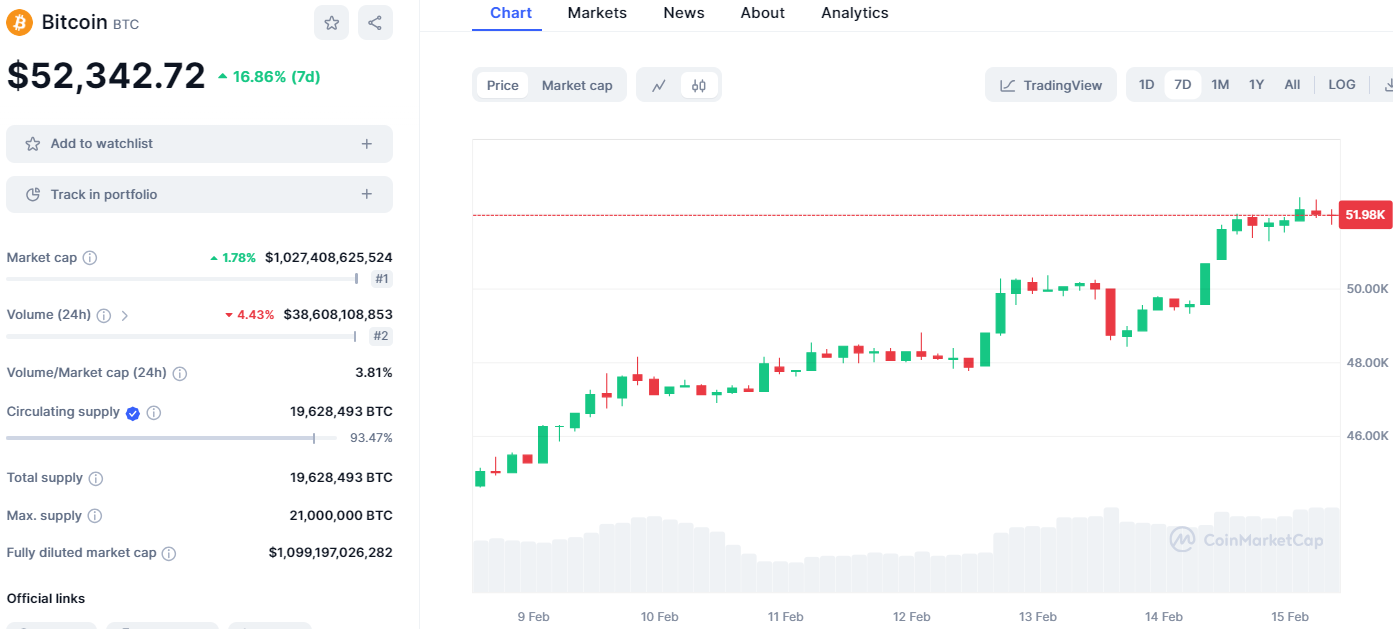Open the TradingView chart button
Screen dimensions: 1393x629
(x=1051, y=85)
